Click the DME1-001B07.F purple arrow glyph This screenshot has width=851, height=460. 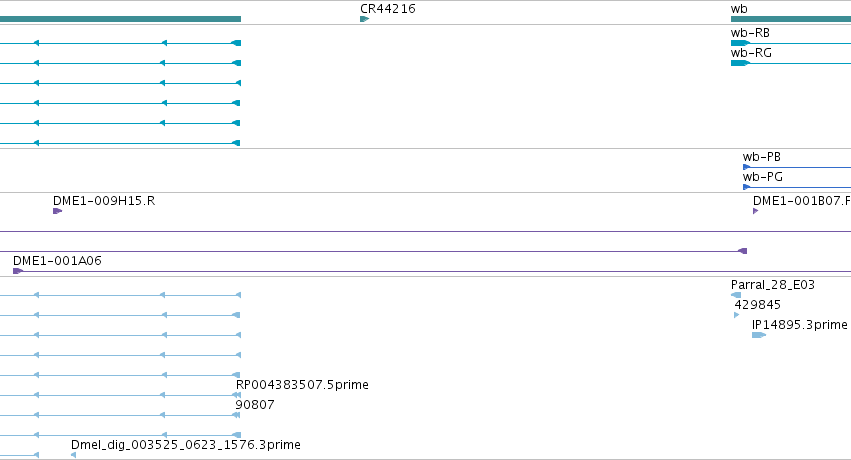click(x=755, y=211)
